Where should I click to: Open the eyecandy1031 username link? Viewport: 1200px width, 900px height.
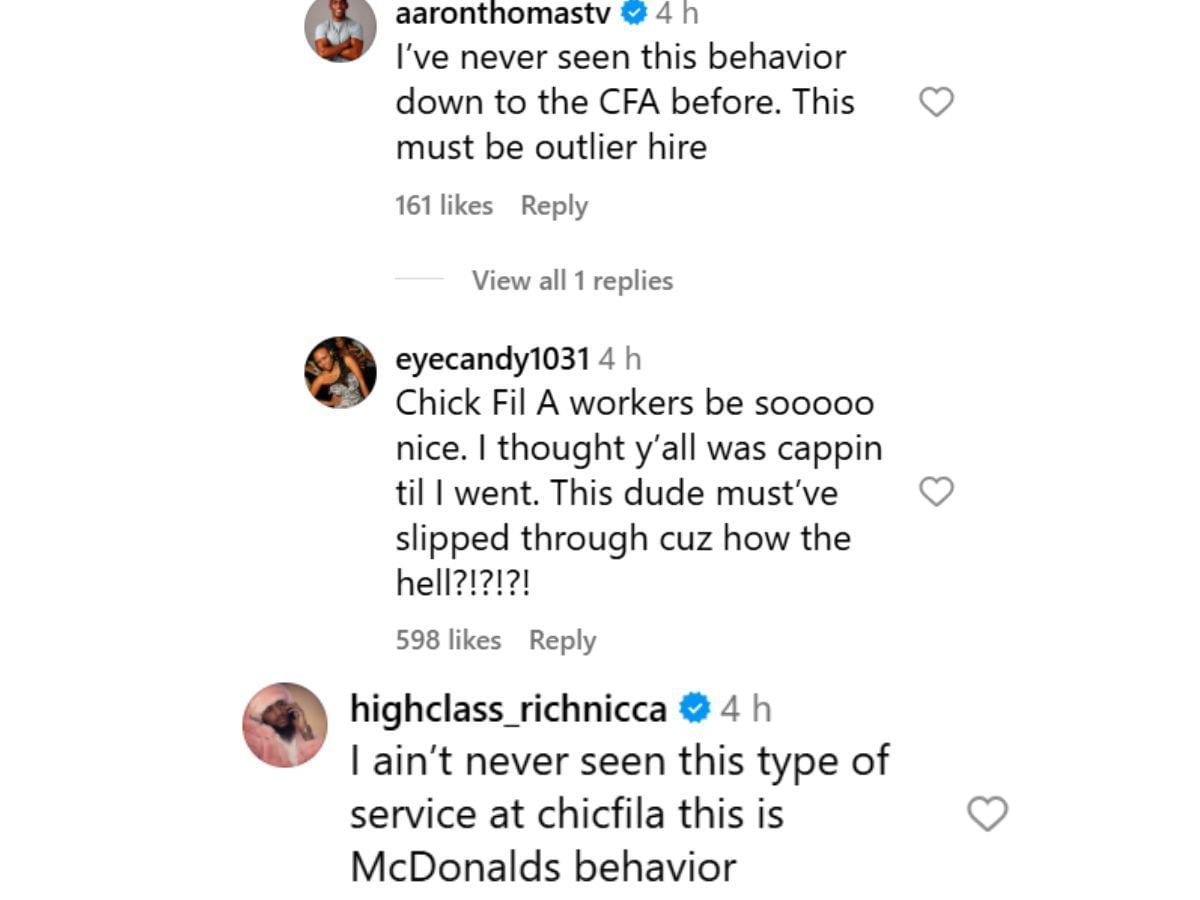(x=492, y=358)
